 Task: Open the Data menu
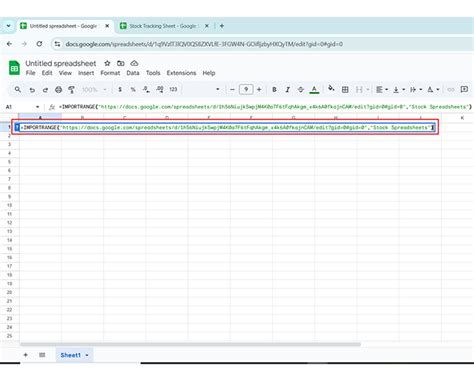pos(133,73)
